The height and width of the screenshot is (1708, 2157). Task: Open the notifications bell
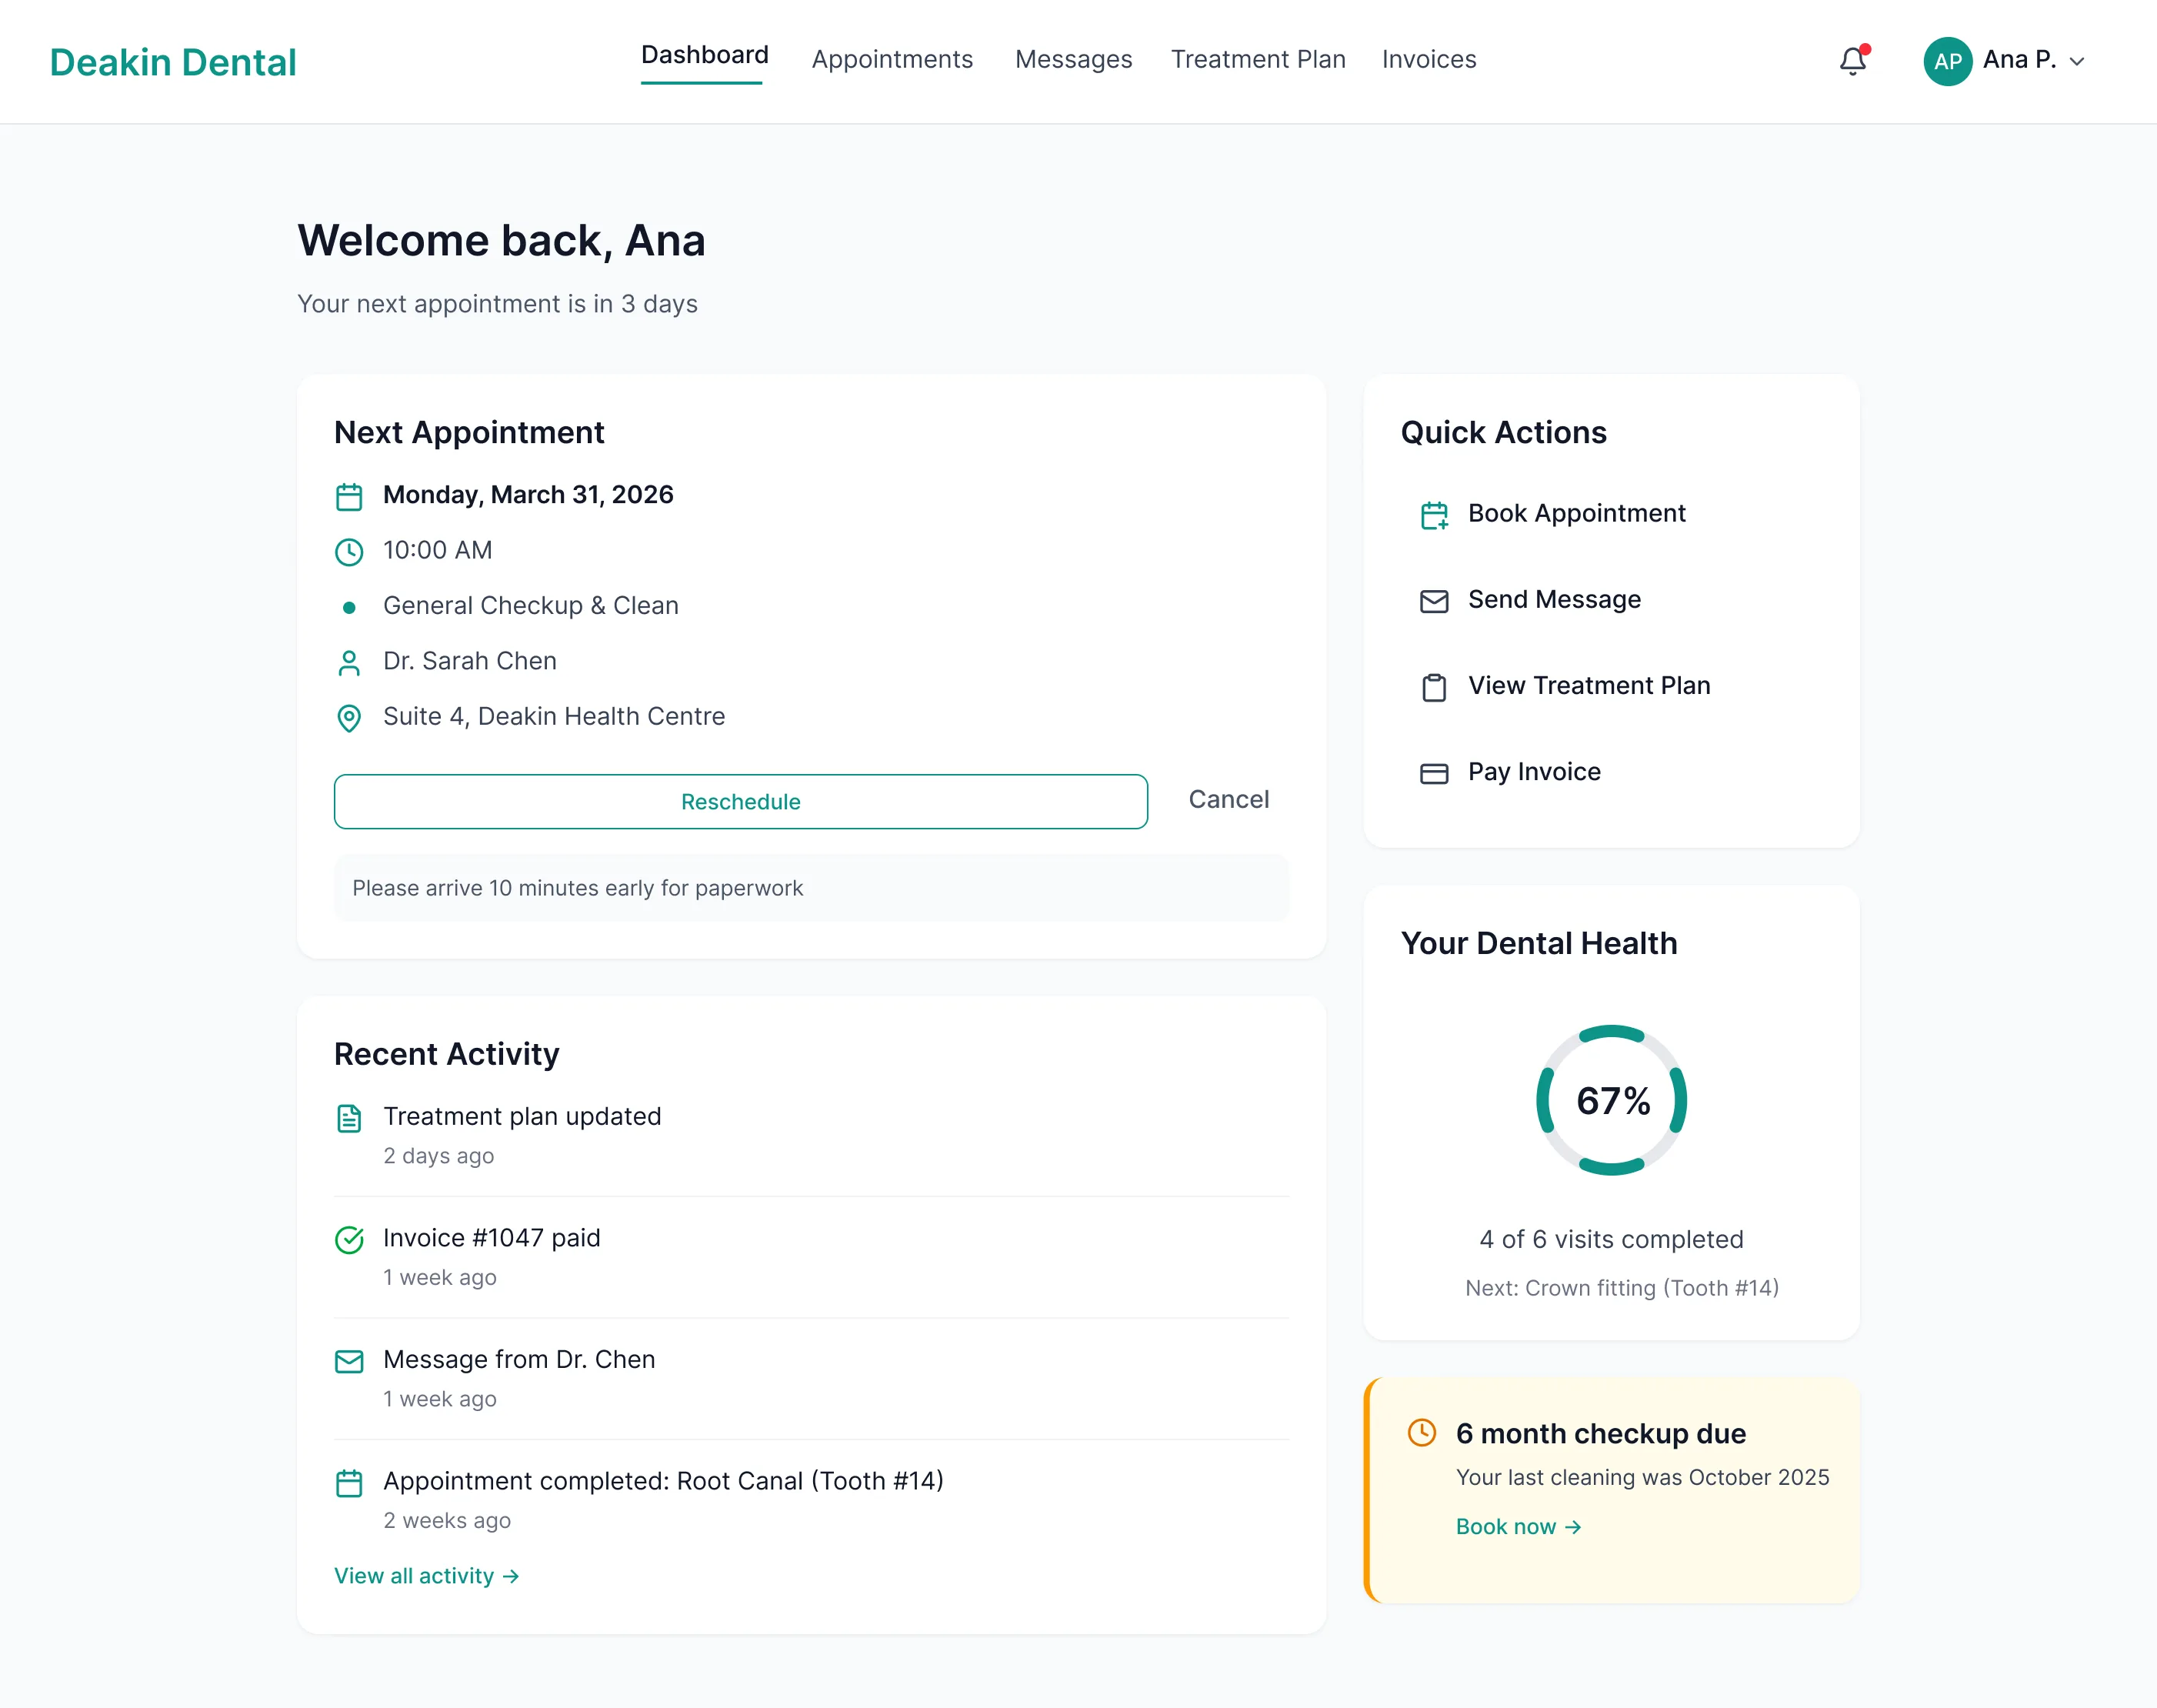(x=1853, y=61)
